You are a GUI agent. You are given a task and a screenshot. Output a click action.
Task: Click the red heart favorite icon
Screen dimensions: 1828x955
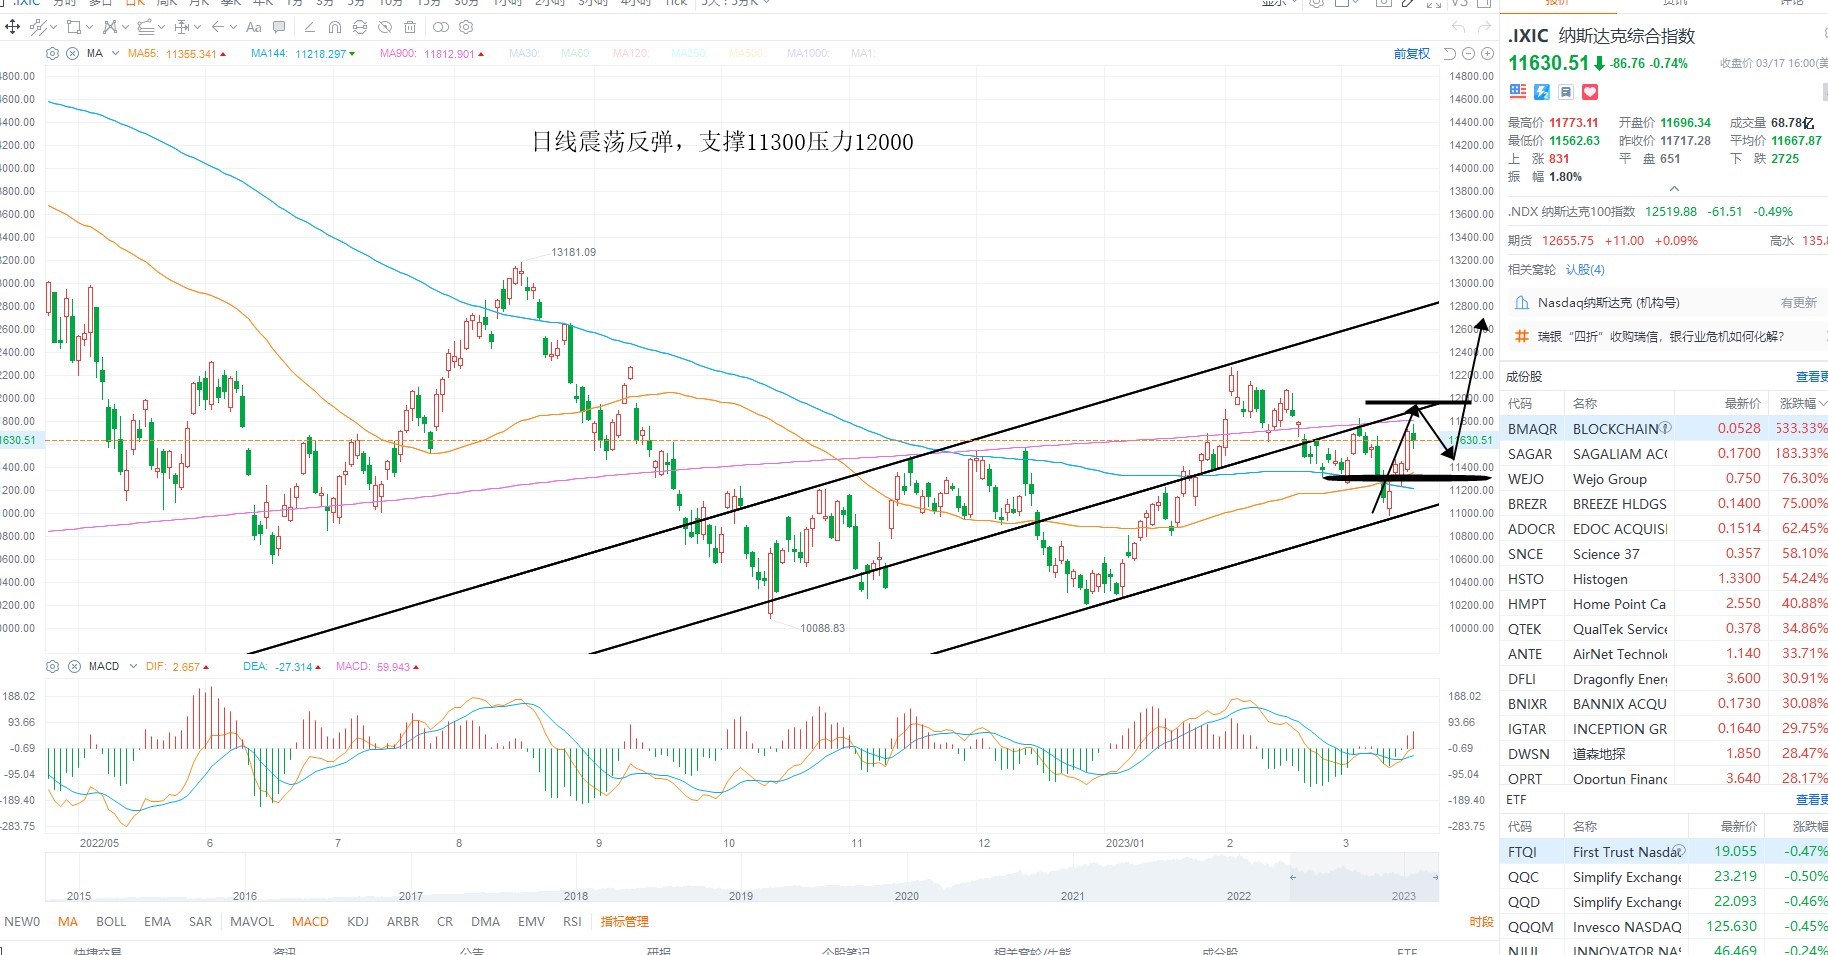tap(1590, 92)
